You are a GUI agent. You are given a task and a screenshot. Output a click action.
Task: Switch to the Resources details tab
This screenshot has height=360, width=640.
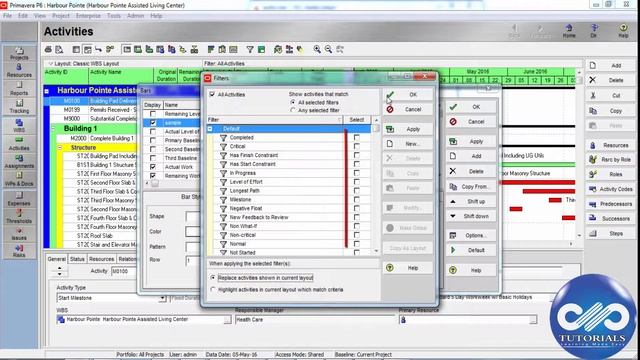(101, 259)
